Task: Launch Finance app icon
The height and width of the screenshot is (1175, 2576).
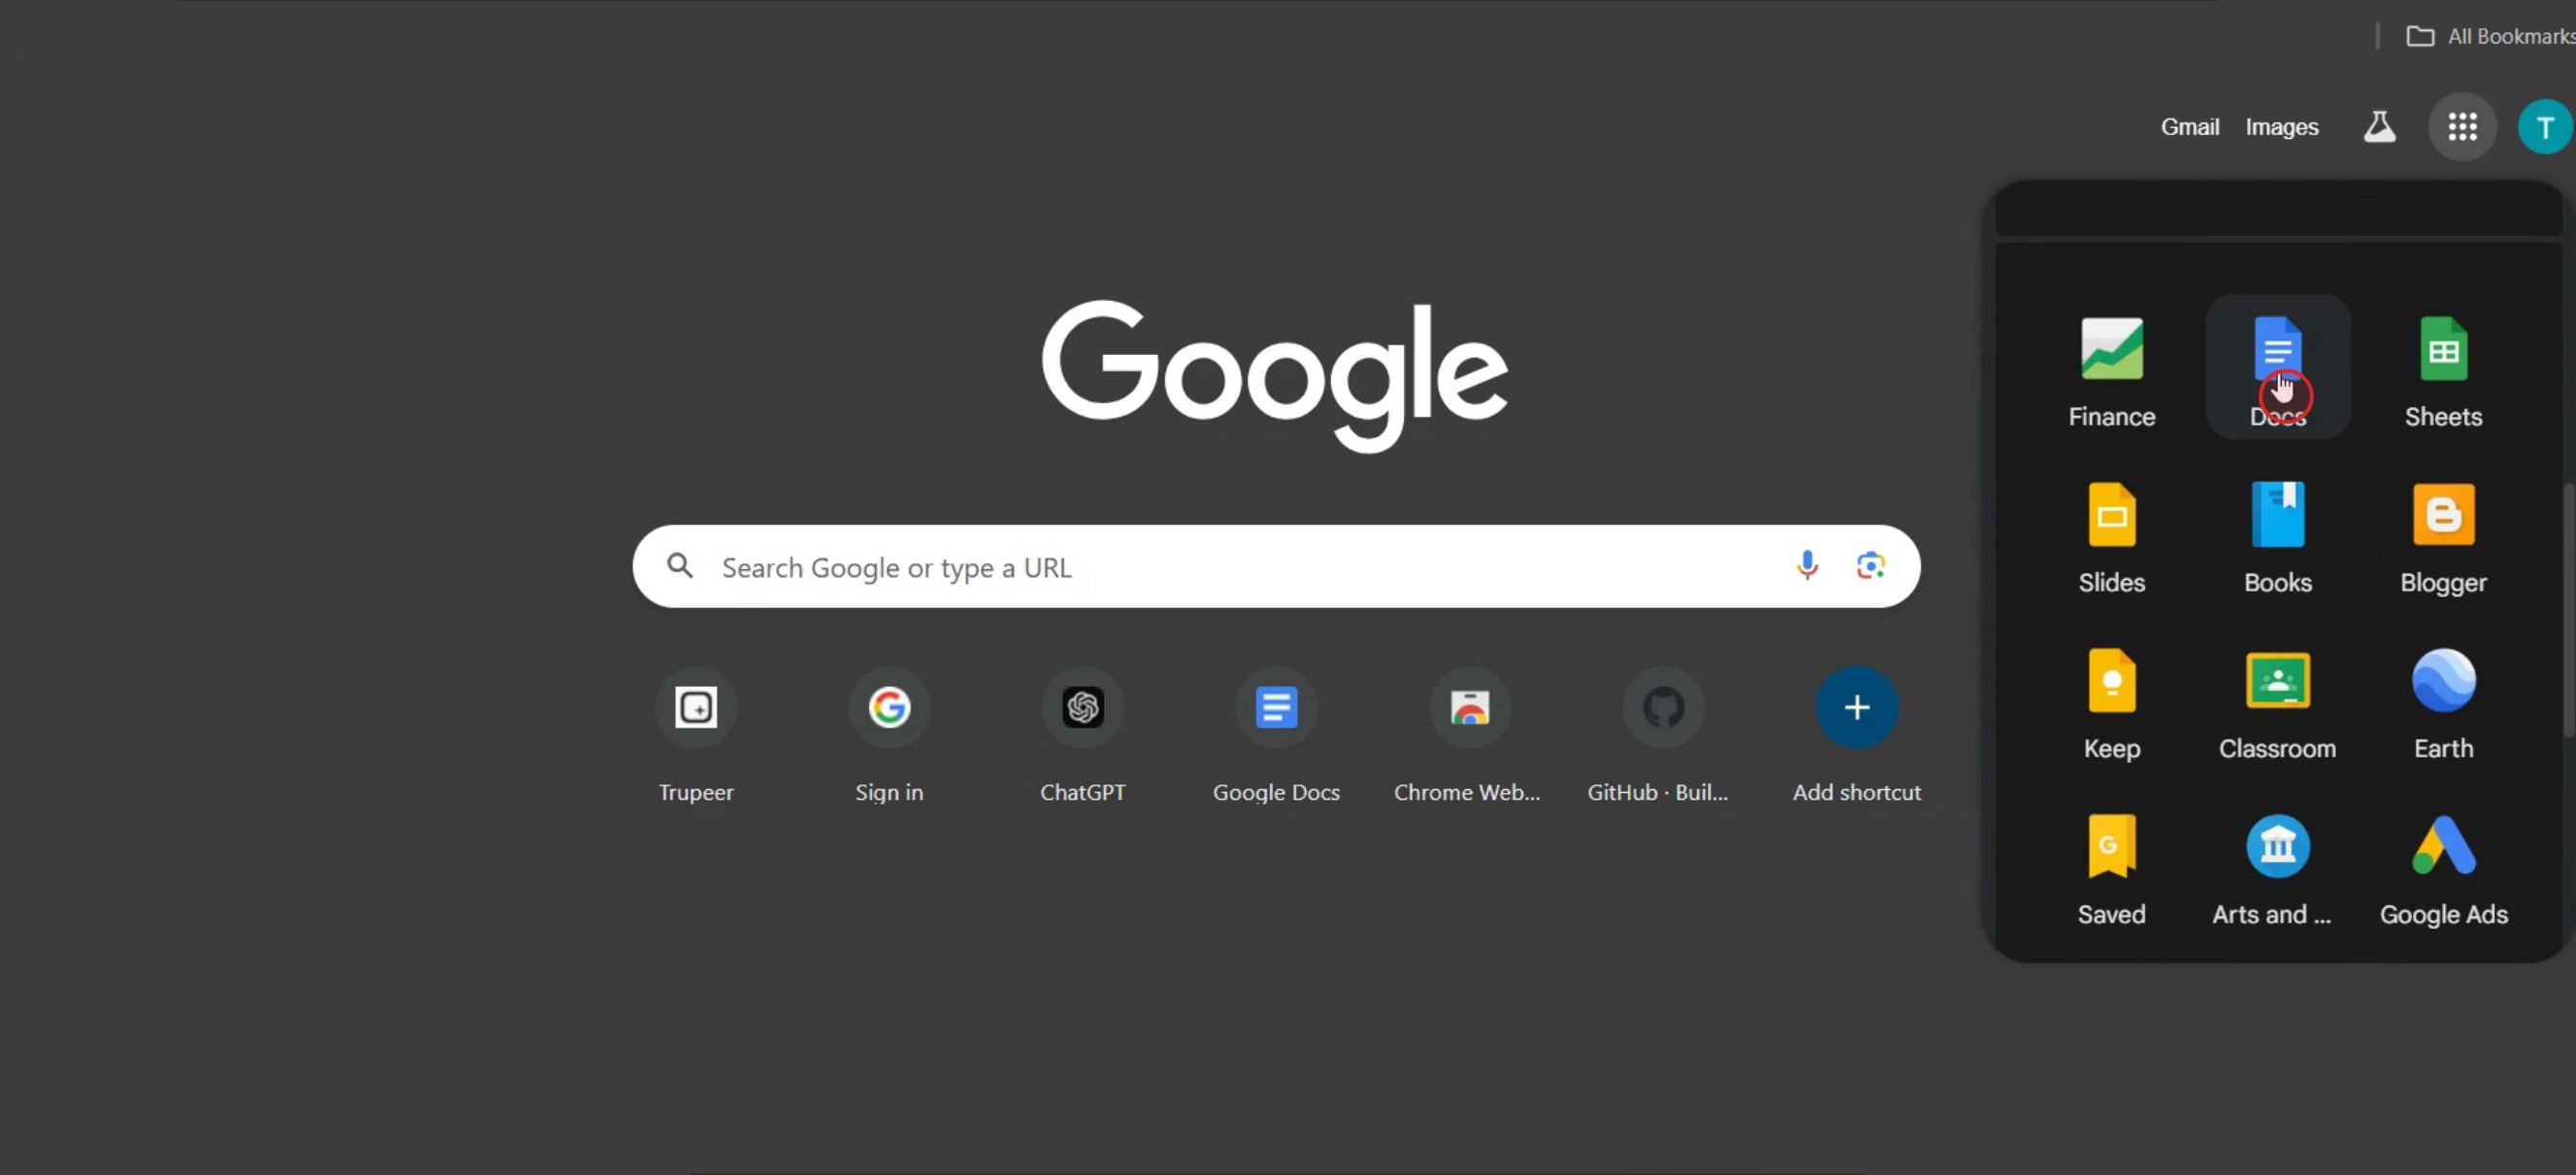Action: [x=2111, y=368]
